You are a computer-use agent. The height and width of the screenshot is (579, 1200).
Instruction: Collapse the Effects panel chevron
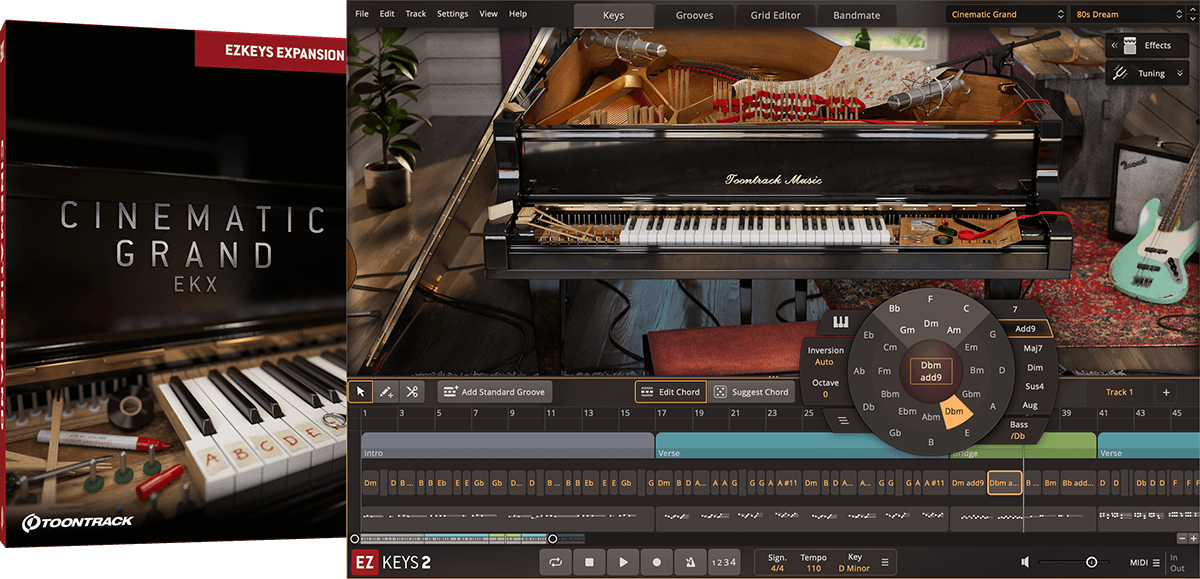pyautogui.click(x=1115, y=45)
